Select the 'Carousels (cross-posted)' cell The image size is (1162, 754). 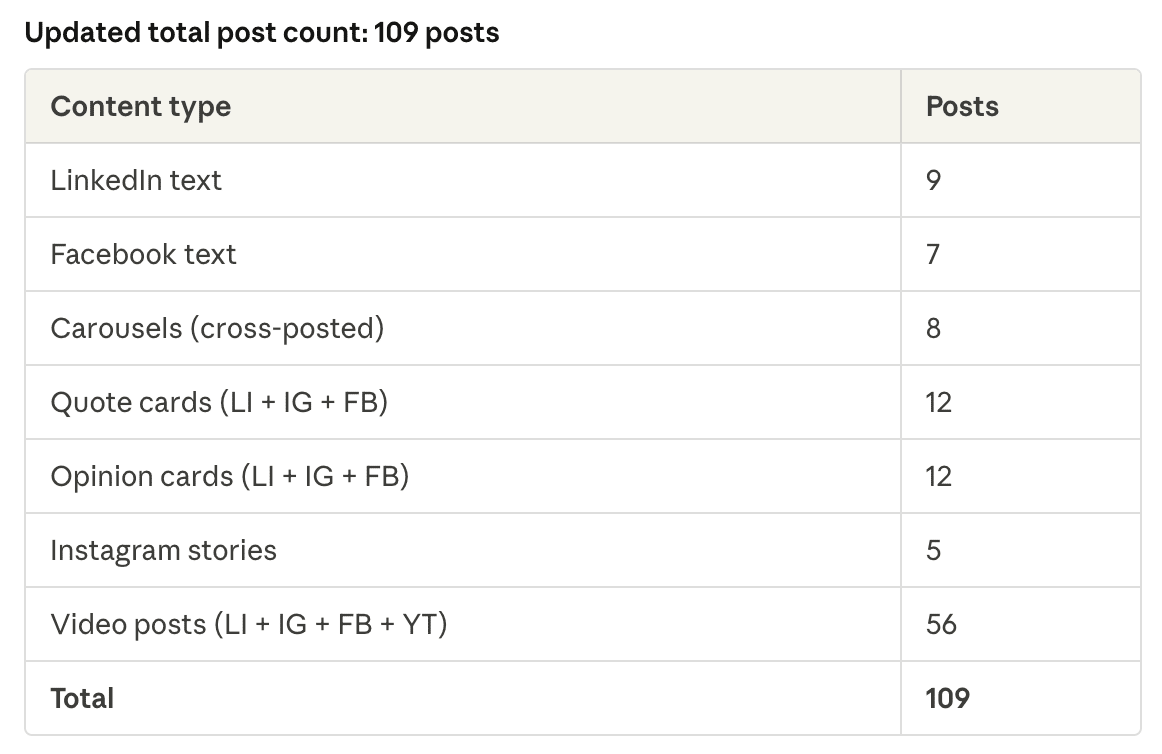pyautogui.click(x=217, y=328)
